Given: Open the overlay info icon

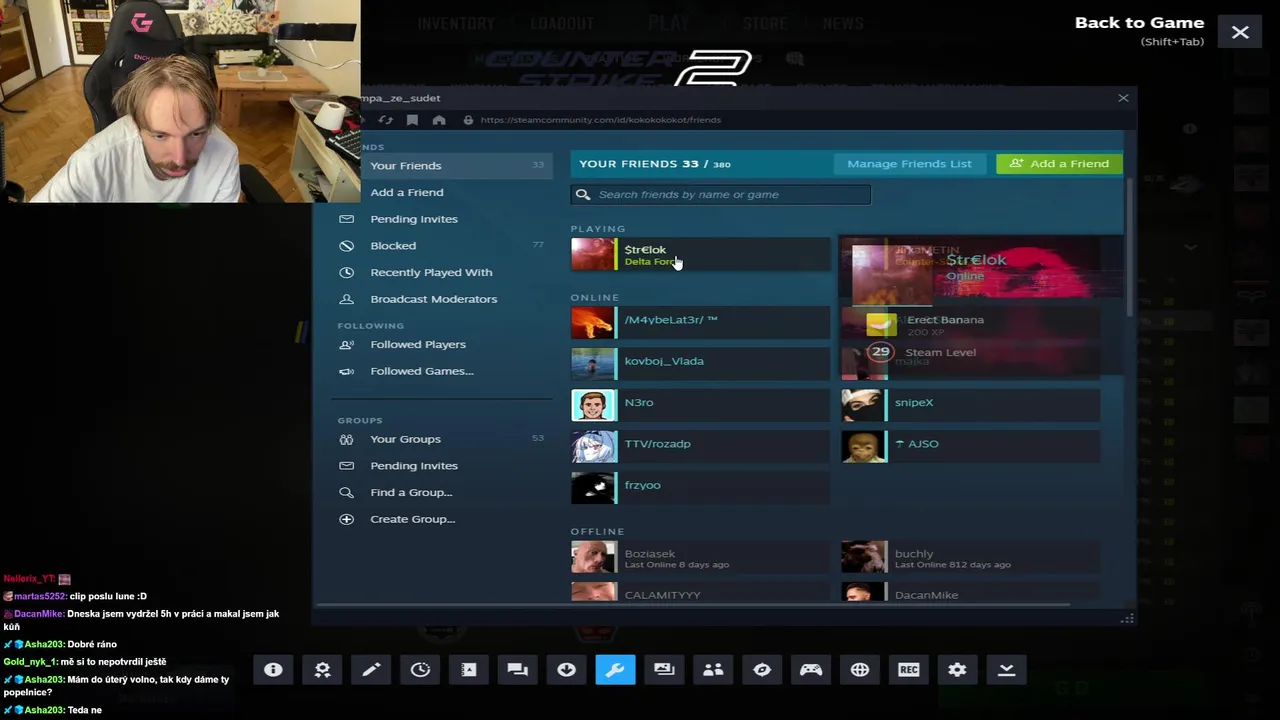Looking at the screenshot, I should [x=273, y=670].
